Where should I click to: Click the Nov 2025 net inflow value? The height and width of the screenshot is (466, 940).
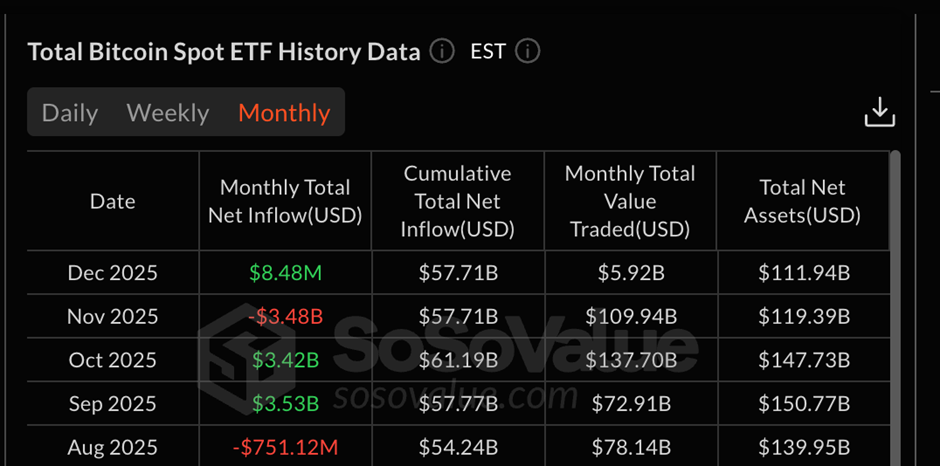pyautogui.click(x=285, y=317)
